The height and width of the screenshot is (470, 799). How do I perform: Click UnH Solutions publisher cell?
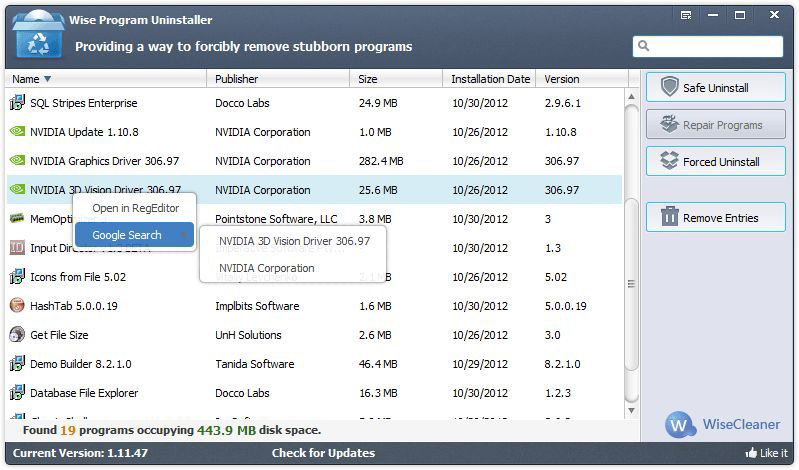click(x=248, y=335)
